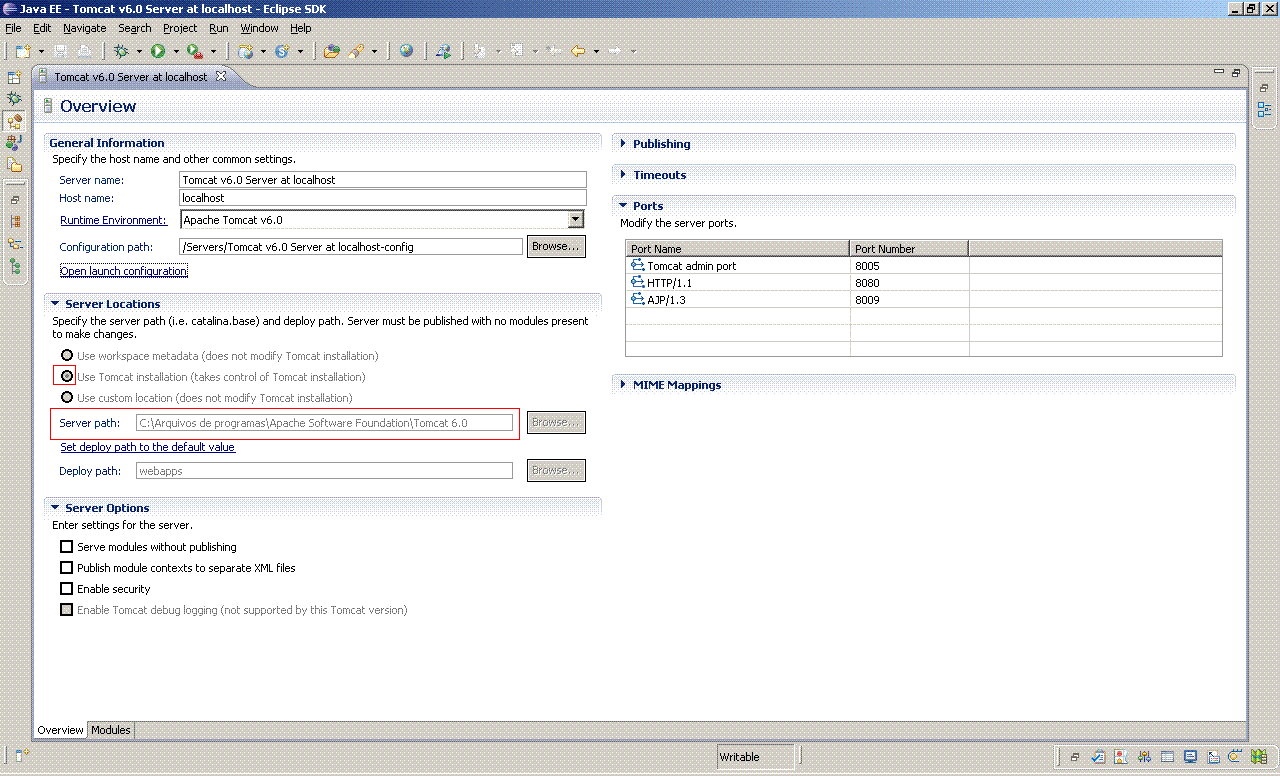Screen dimensions: 1280x776
Task: Toggle the Enable security checkbox
Action: [67, 589]
